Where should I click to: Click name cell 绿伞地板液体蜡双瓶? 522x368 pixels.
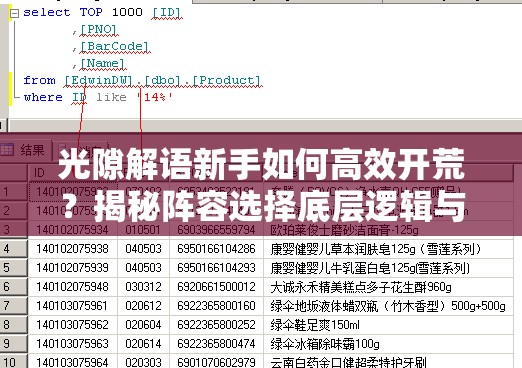pyautogui.click(x=388, y=306)
